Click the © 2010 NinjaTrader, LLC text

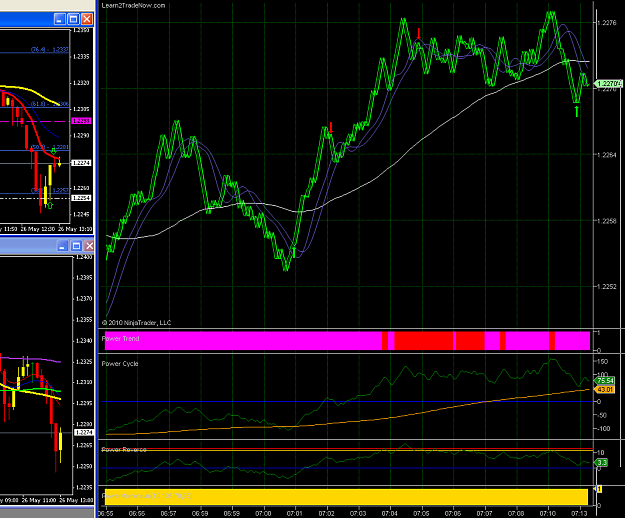(x=136, y=323)
